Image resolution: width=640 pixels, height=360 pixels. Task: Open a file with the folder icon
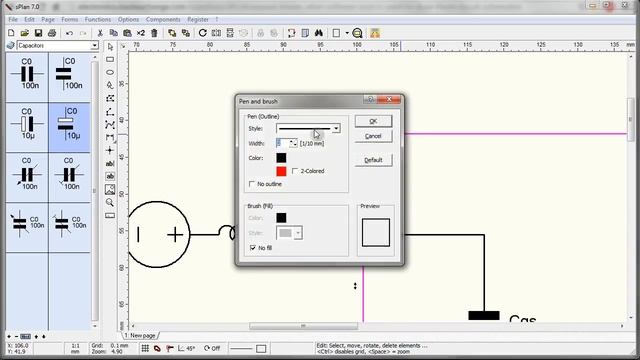24,33
